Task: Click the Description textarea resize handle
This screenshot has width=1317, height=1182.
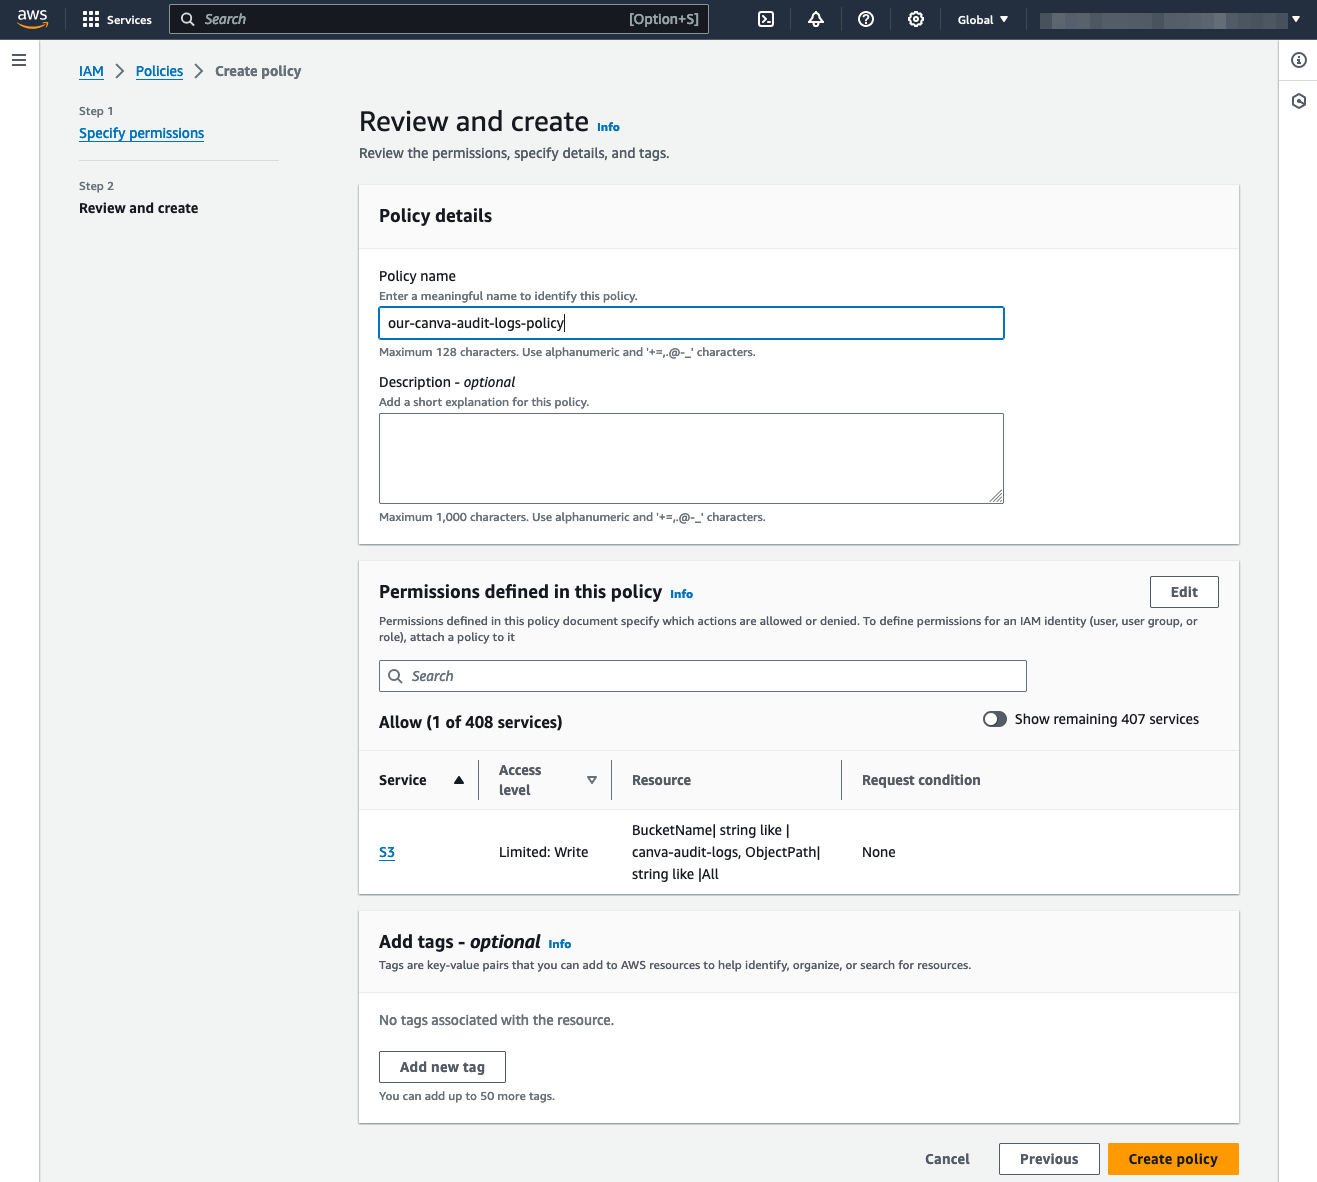Action: coord(997,497)
